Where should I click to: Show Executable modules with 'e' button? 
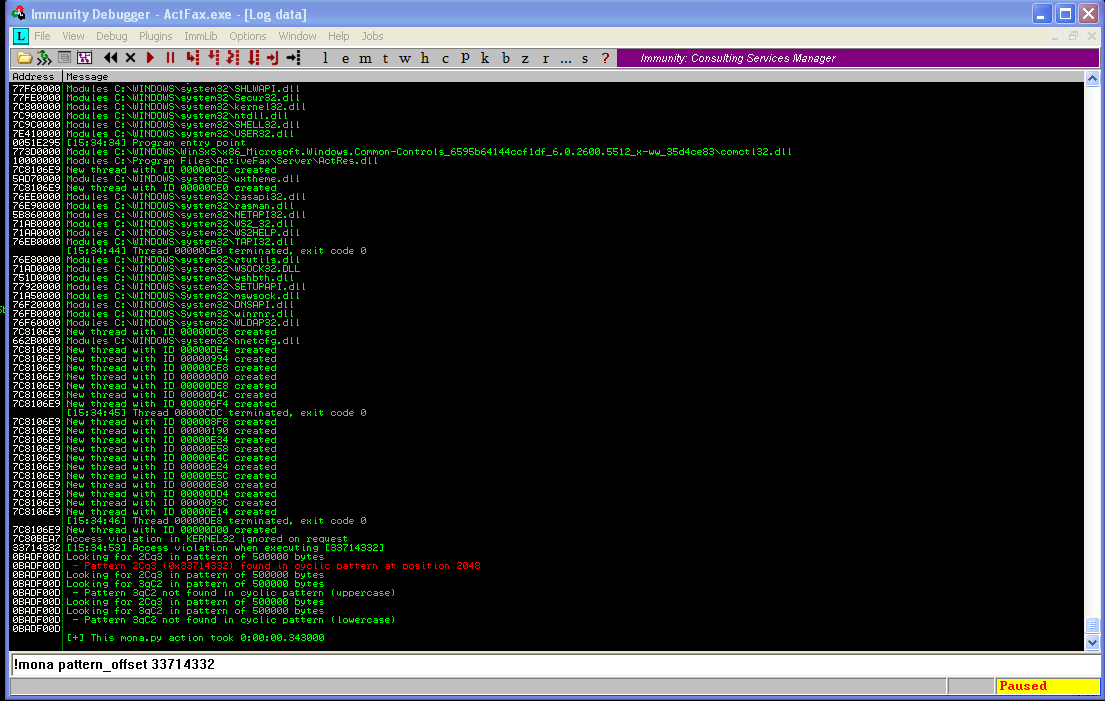pyautogui.click(x=345, y=58)
